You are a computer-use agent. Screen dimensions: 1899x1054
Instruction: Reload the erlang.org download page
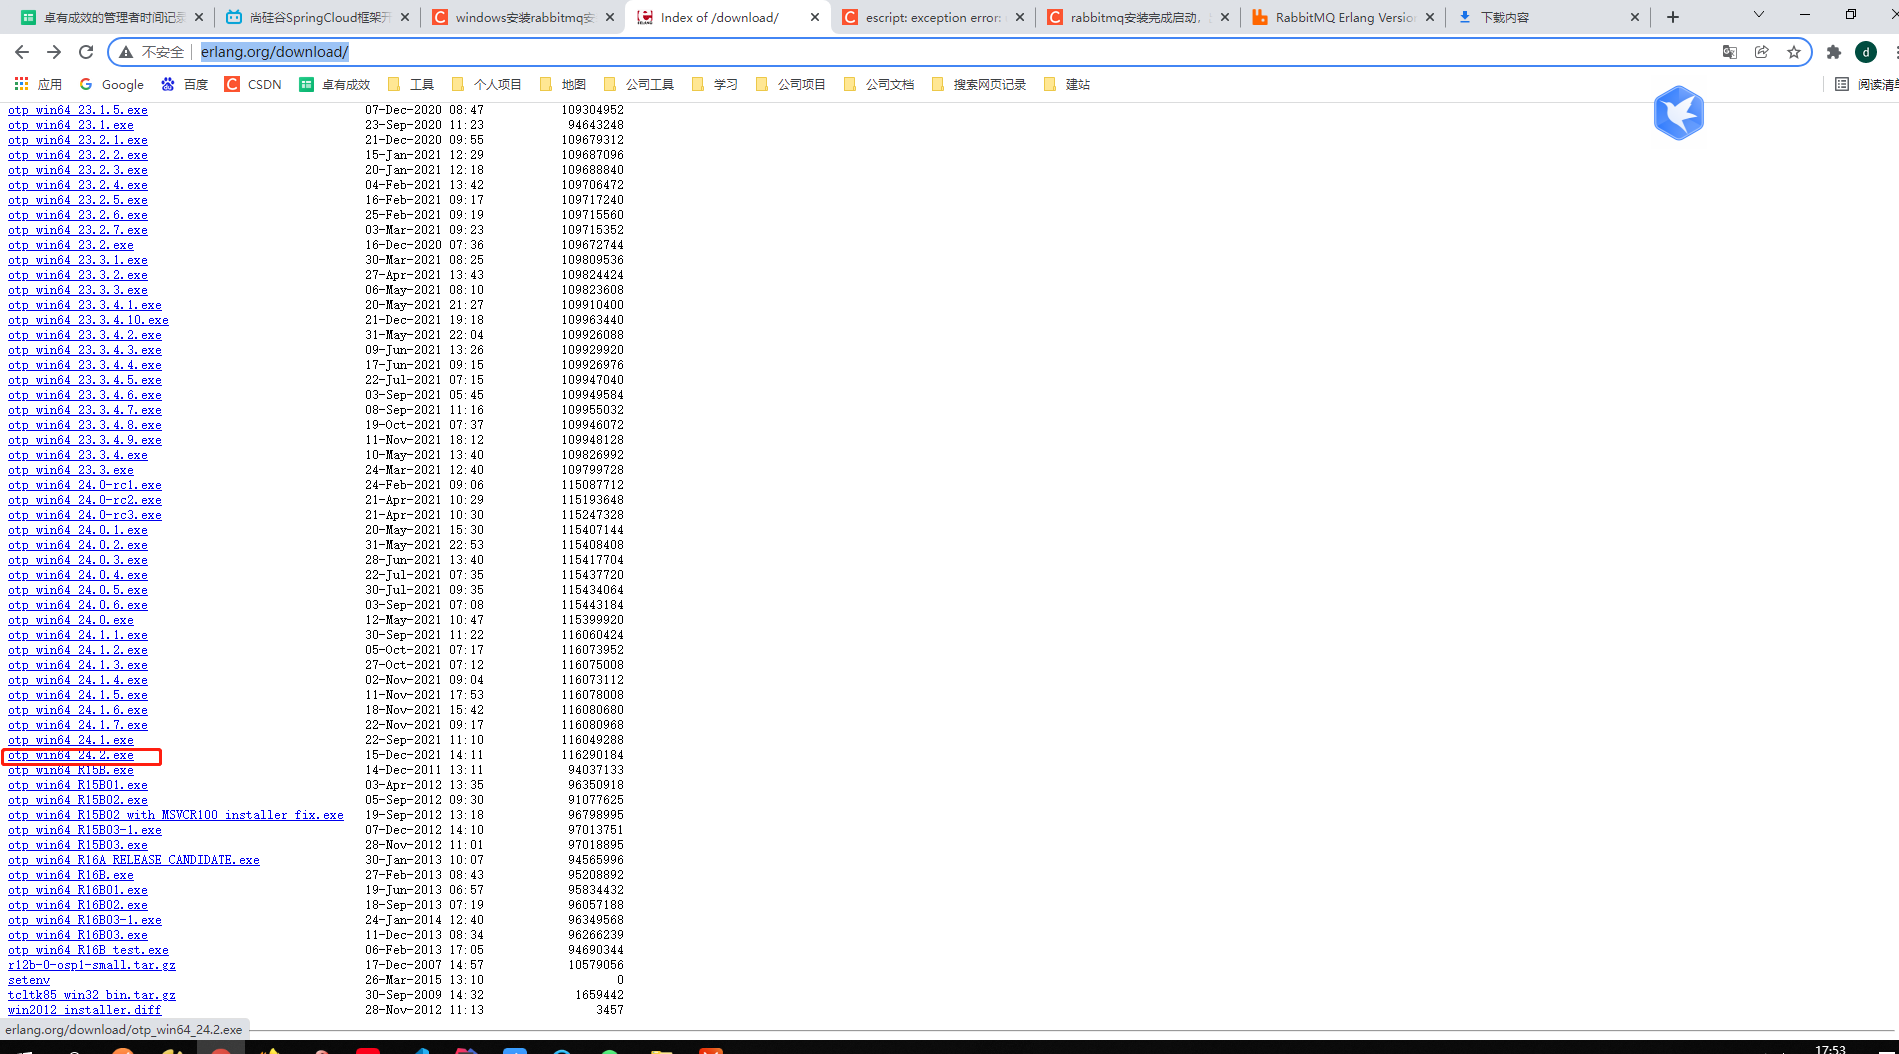86,52
